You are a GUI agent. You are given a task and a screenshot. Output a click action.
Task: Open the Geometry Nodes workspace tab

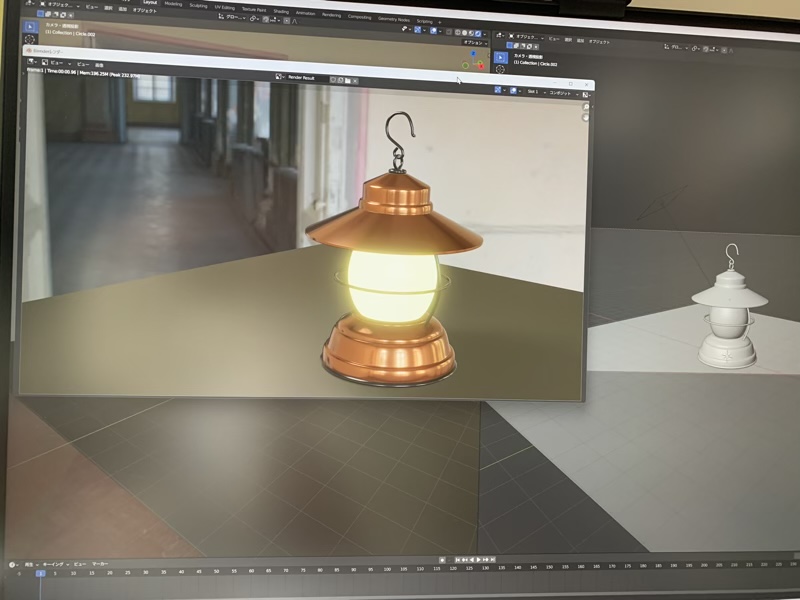click(x=393, y=19)
